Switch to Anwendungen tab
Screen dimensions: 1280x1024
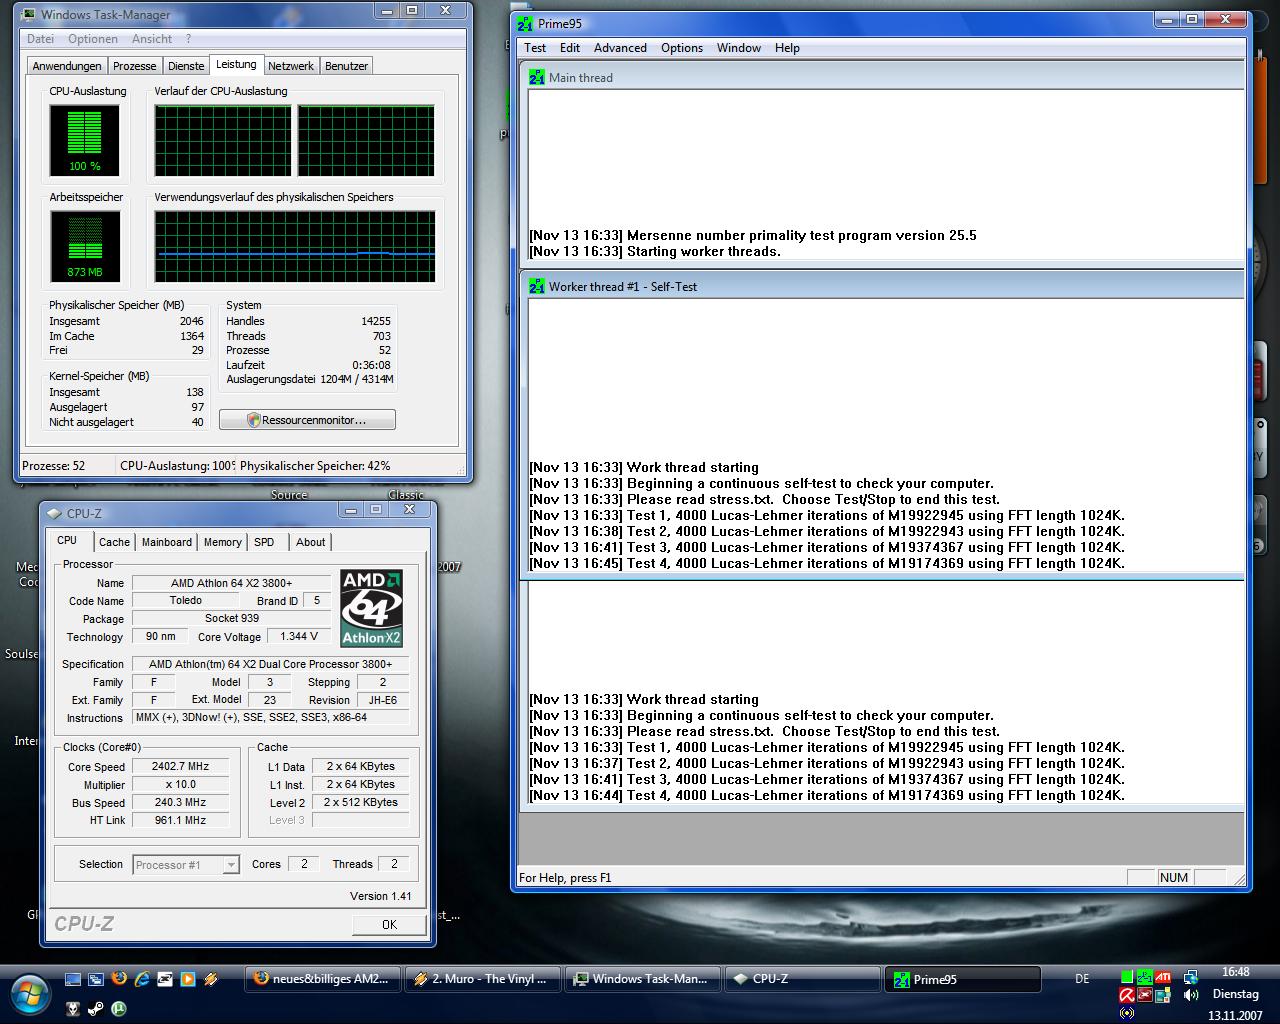pyautogui.click(x=67, y=66)
